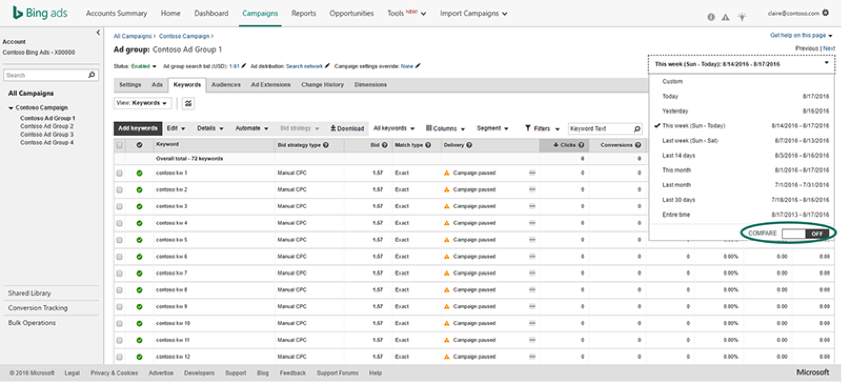Open account settings gear icon

point(825,13)
